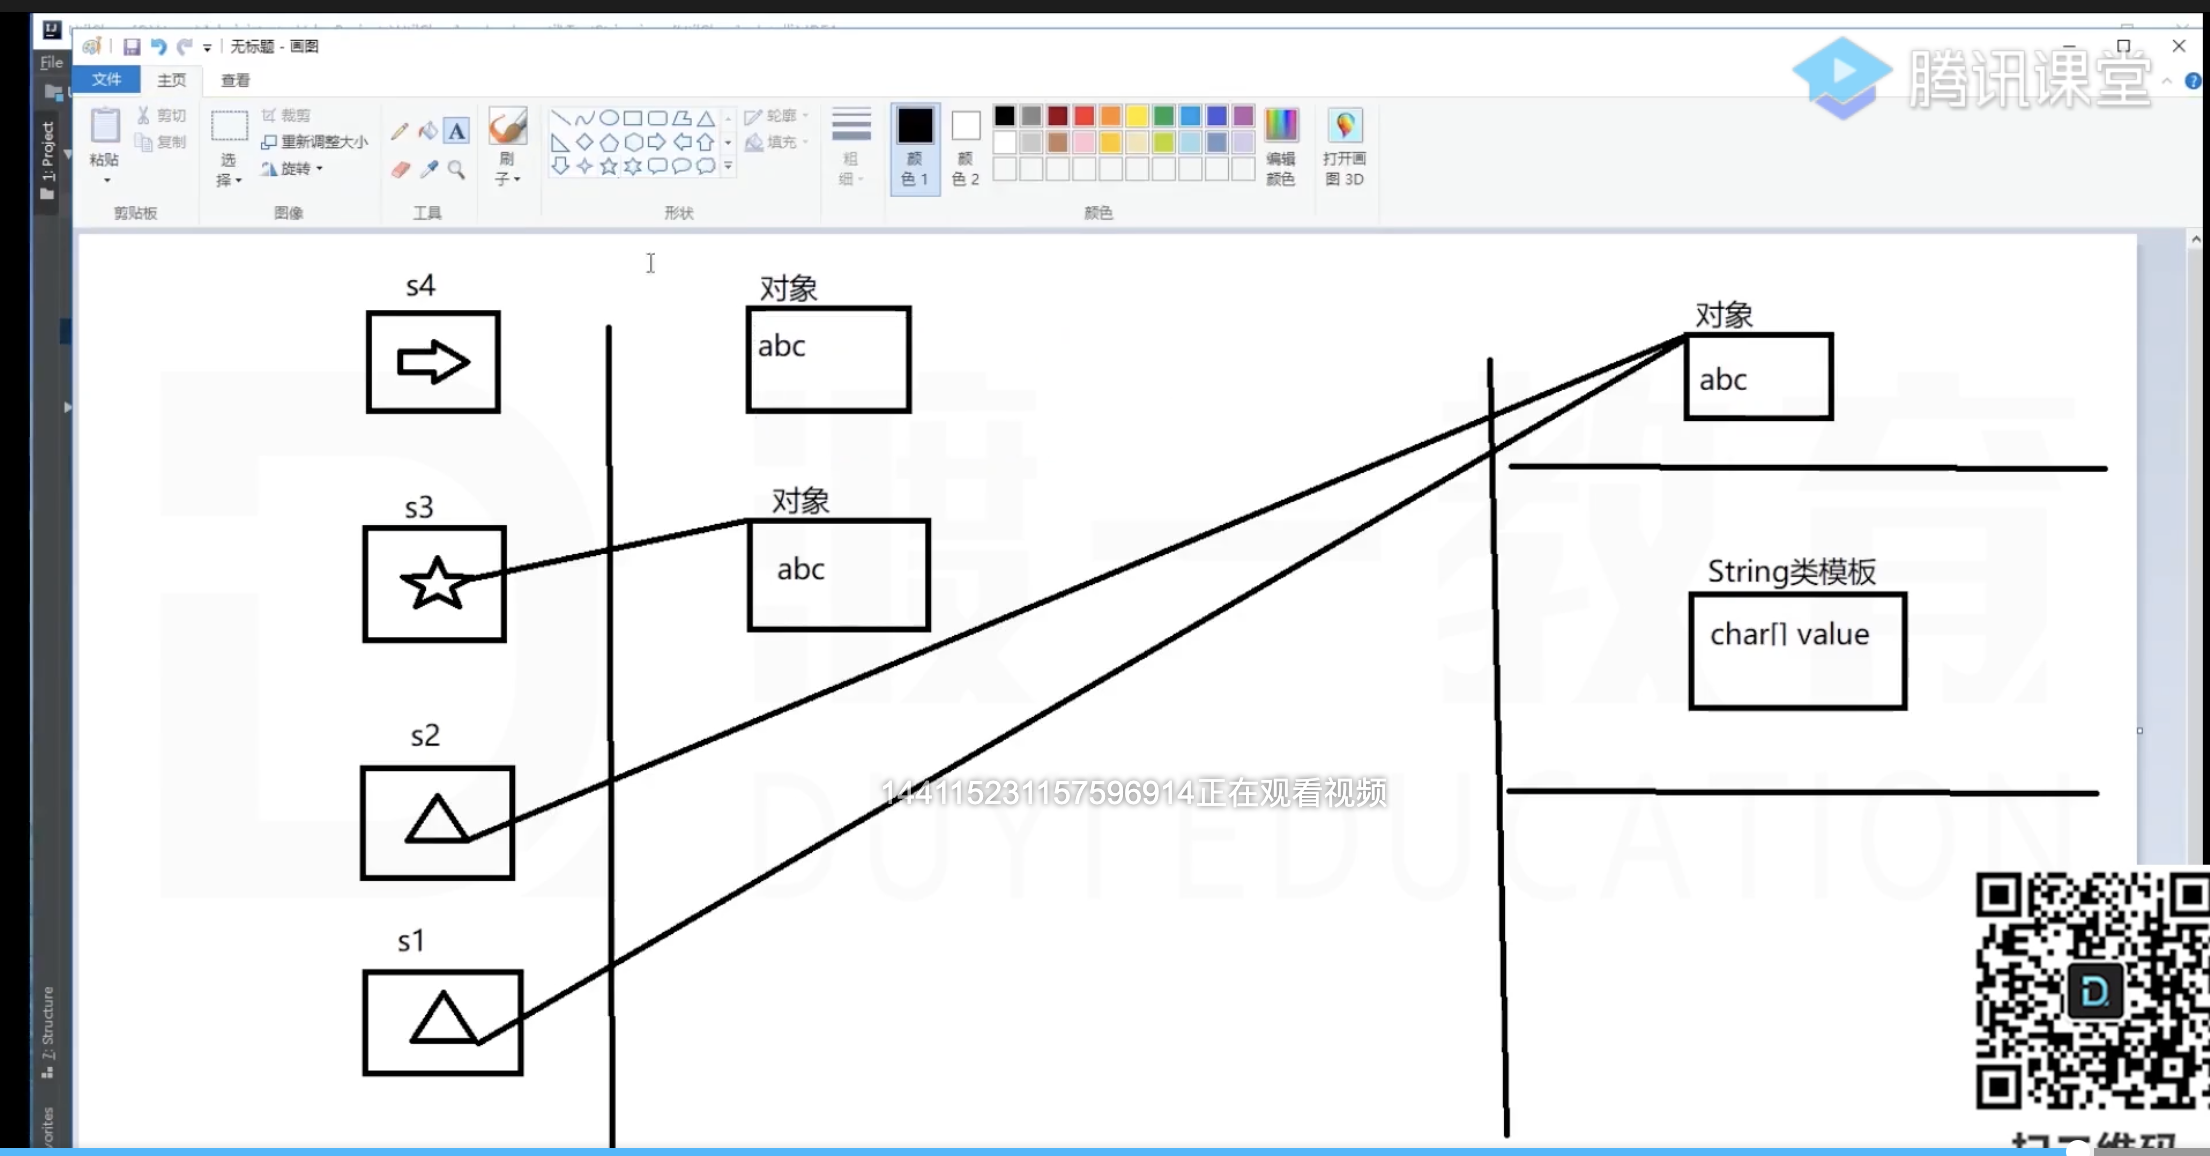Viewport: 2210px width, 1156px height.
Task: Choose the Left arrow shape
Action: click(682, 142)
